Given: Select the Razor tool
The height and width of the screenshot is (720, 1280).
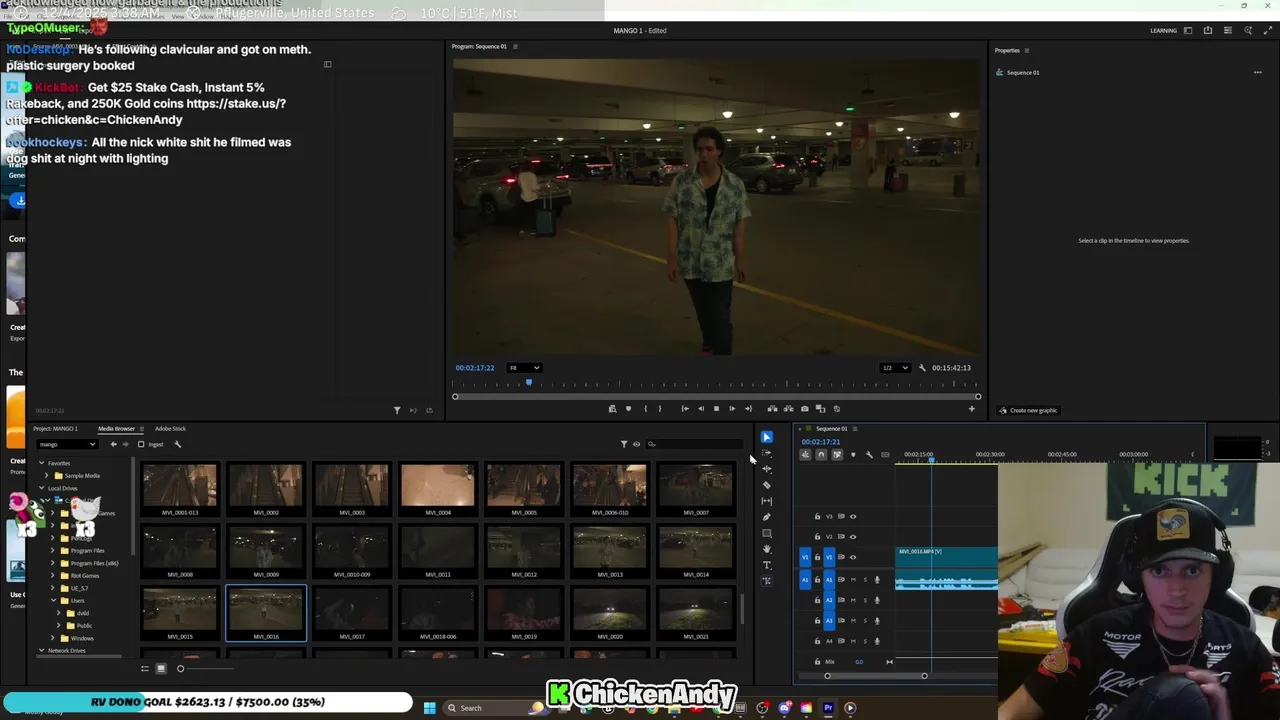Looking at the screenshot, I should tap(767, 485).
